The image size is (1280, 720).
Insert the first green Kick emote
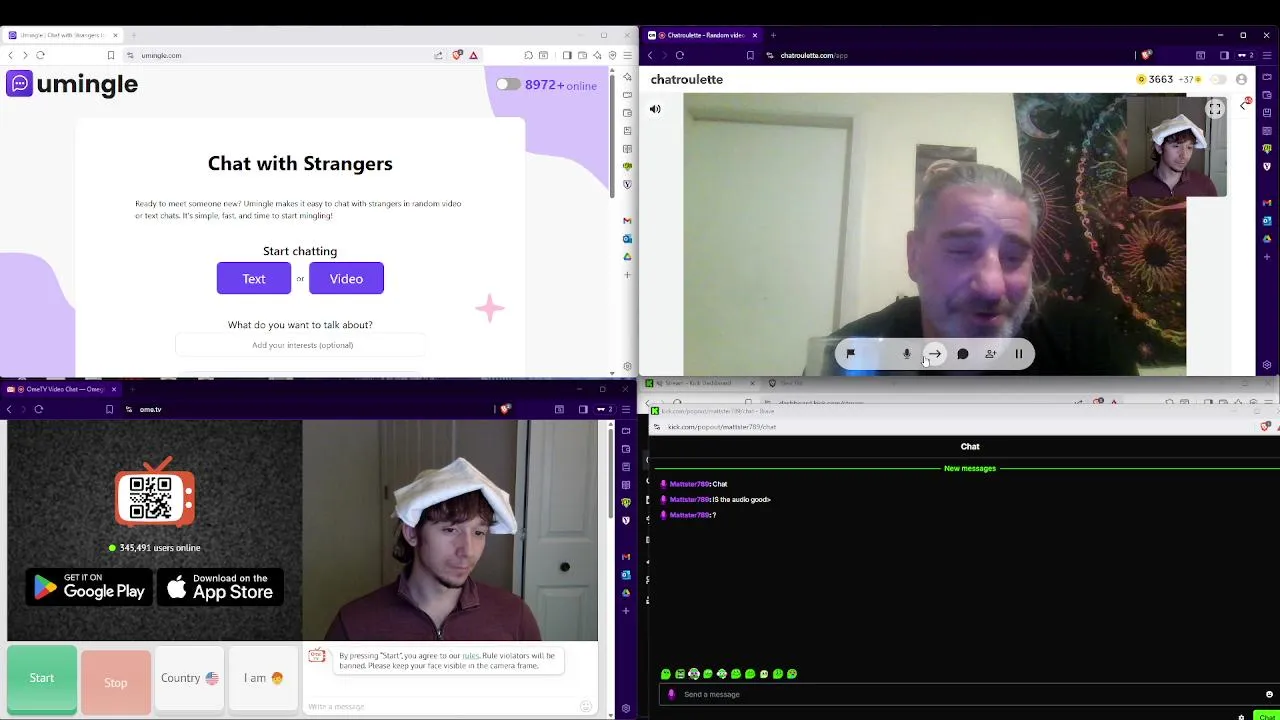click(x=666, y=674)
